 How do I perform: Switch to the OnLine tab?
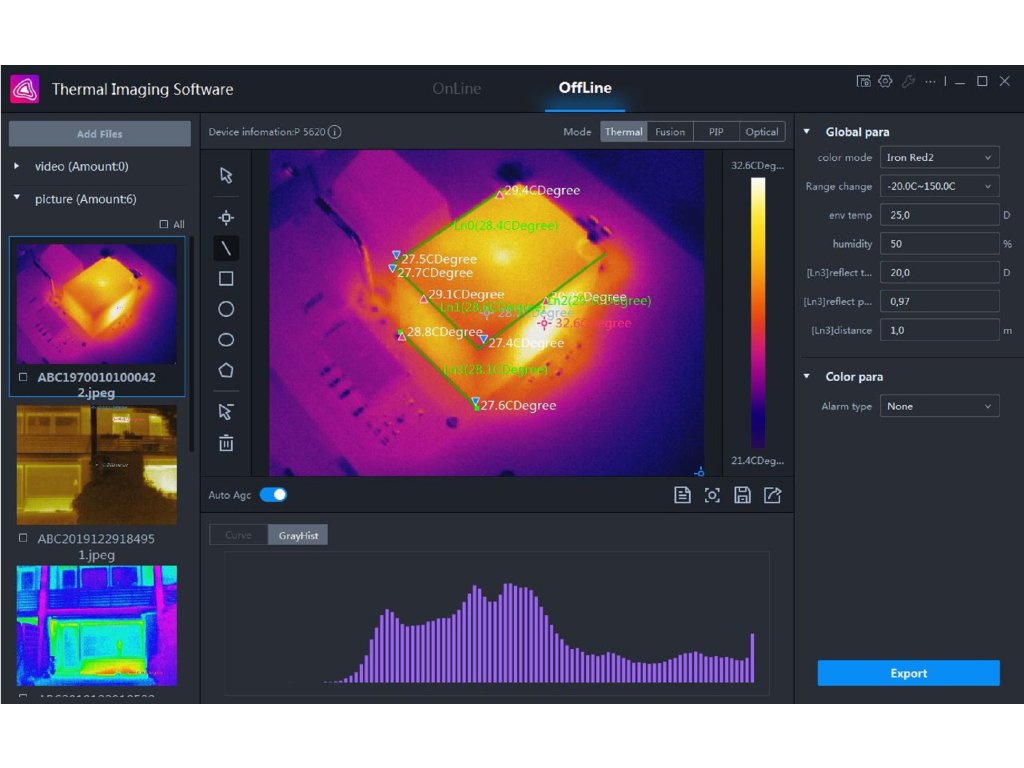pyautogui.click(x=456, y=88)
